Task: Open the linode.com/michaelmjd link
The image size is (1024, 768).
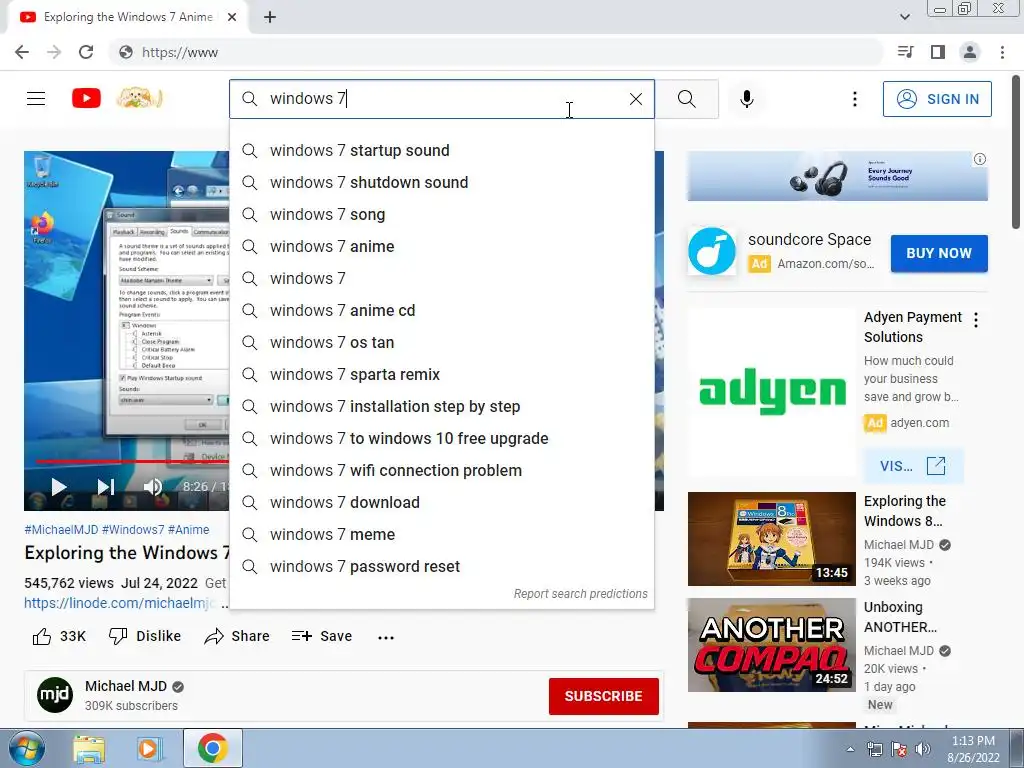Action: coord(120,603)
